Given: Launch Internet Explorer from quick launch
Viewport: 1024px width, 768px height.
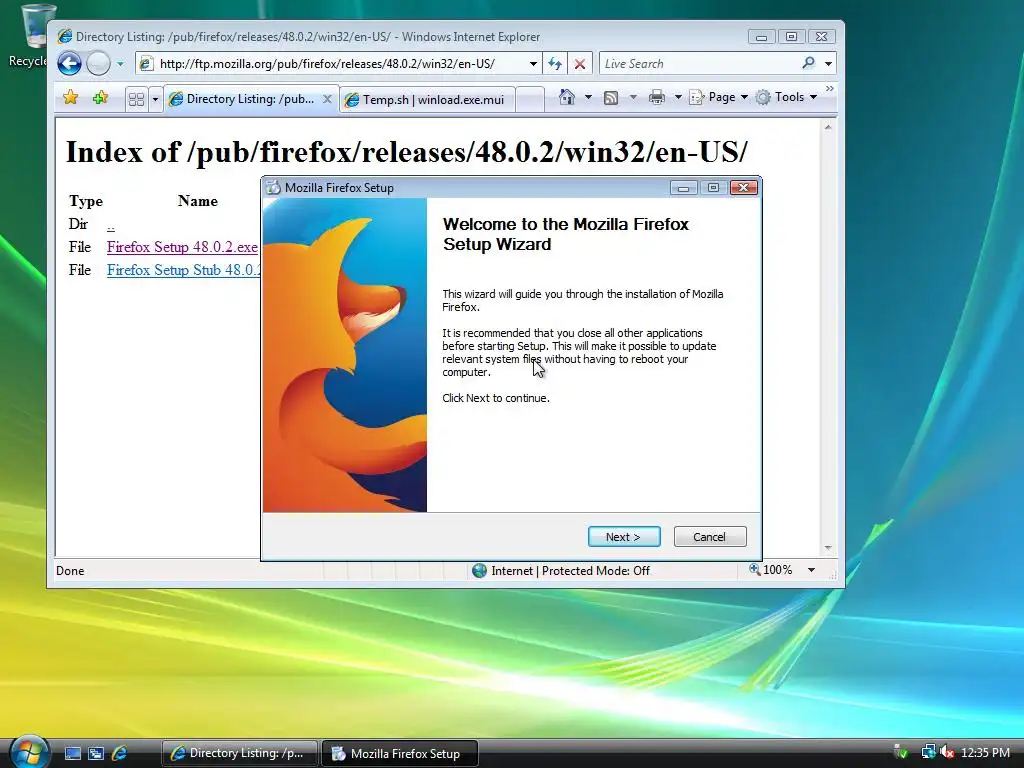Looking at the screenshot, I should [119, 754].
